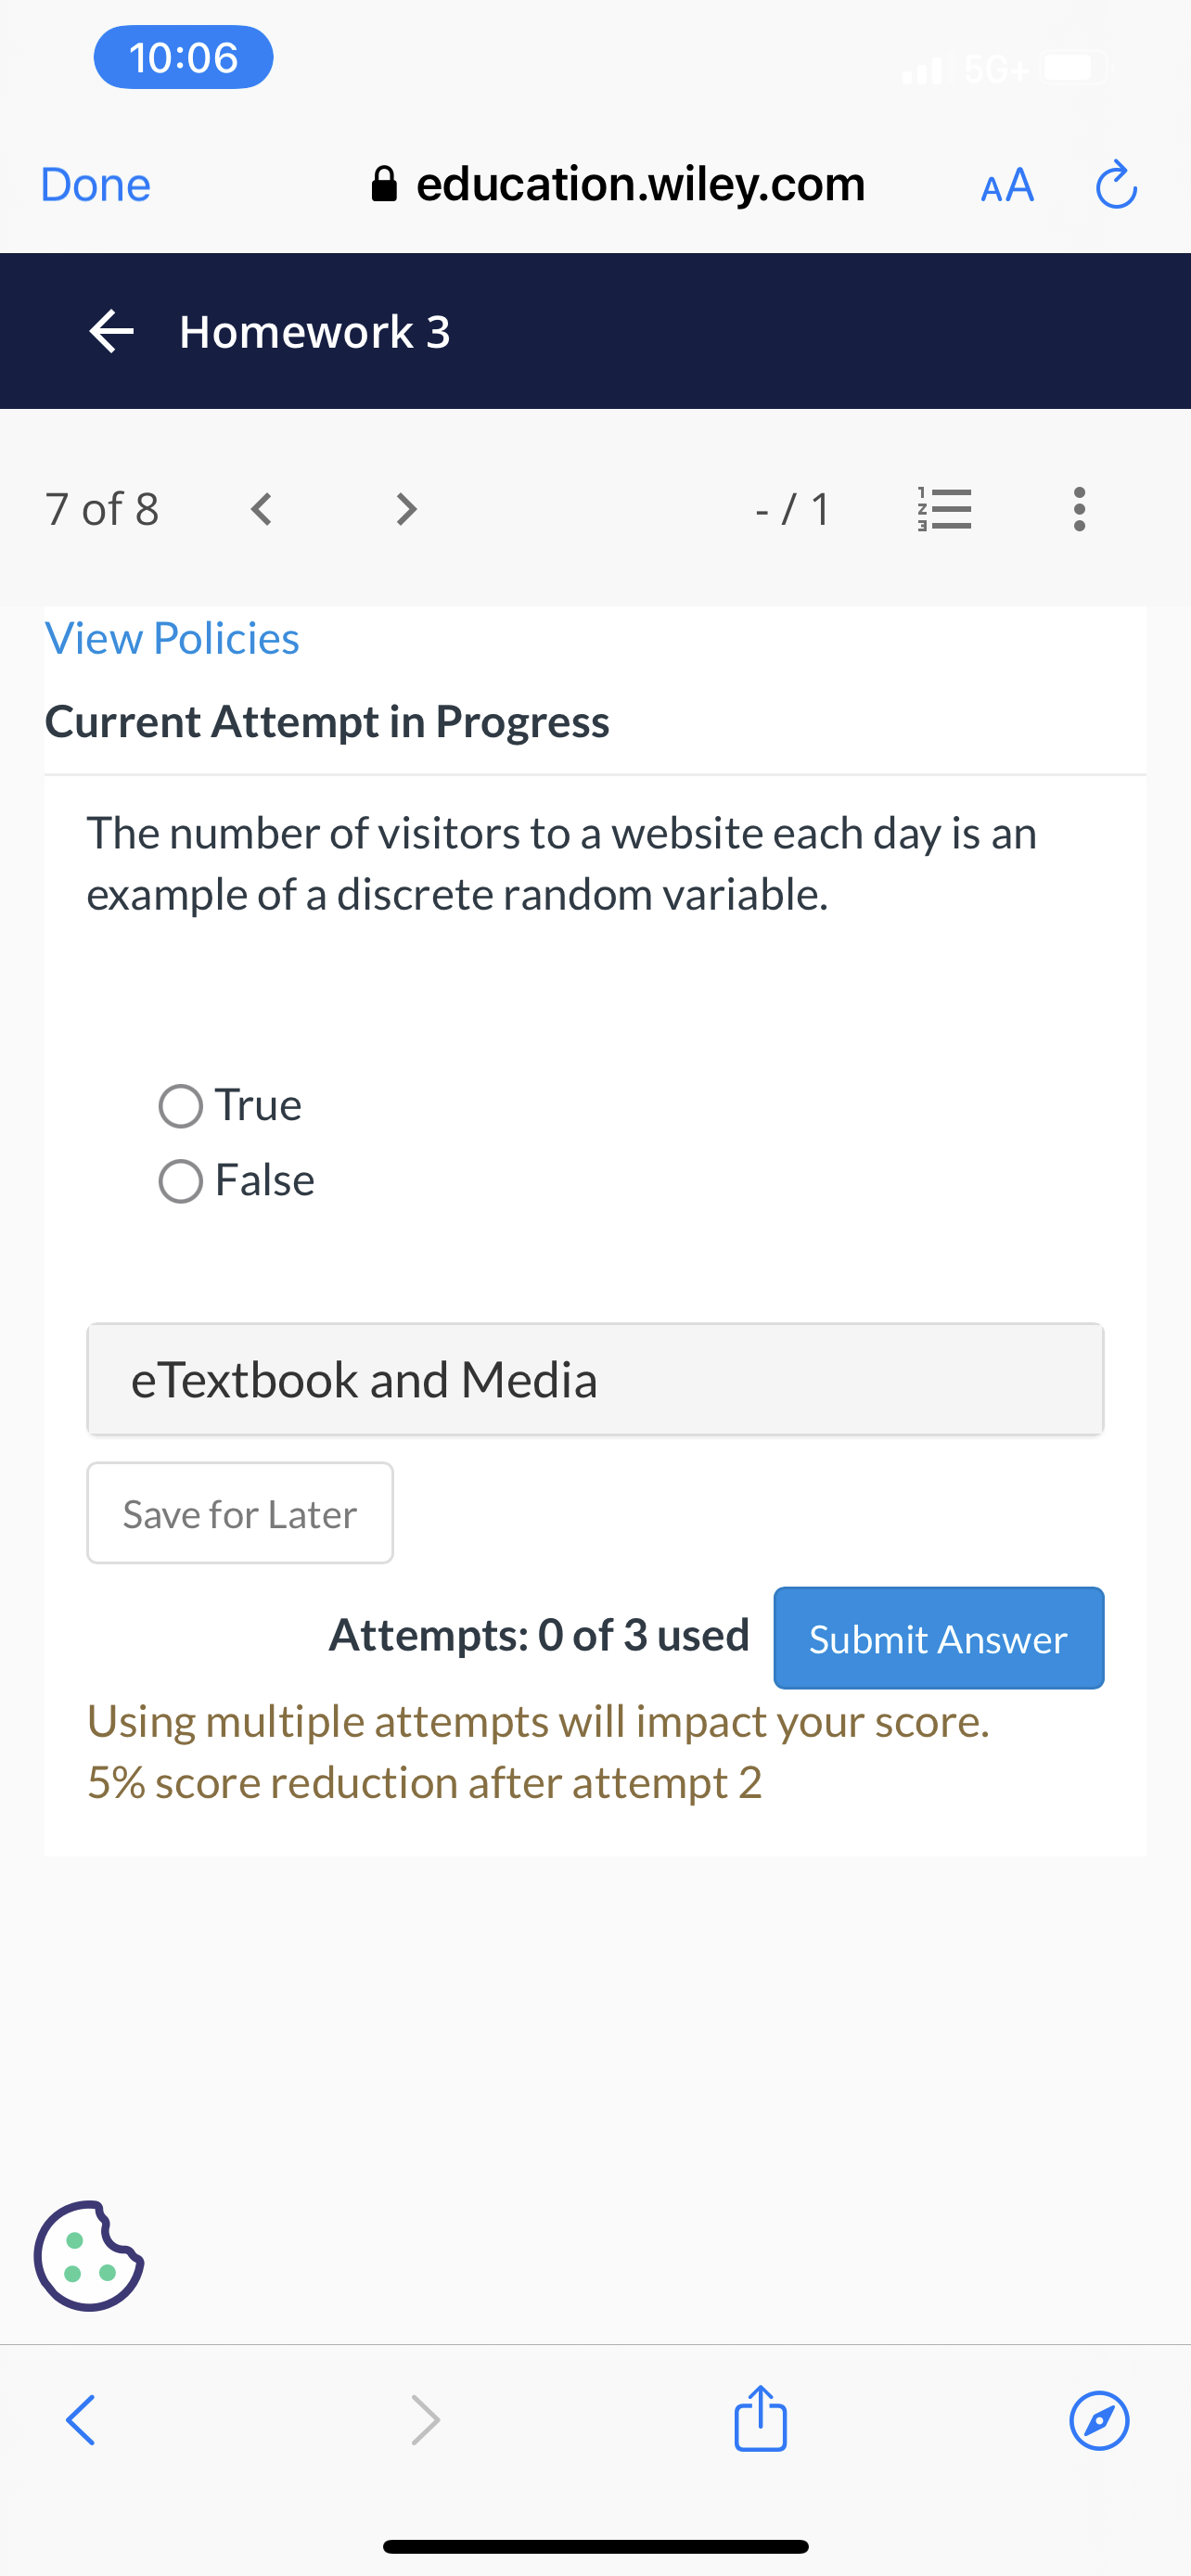Viewport: 1191px width, 2576px height.
Task: Return to the previous question with the left chevron
Action: click(260, 509)
